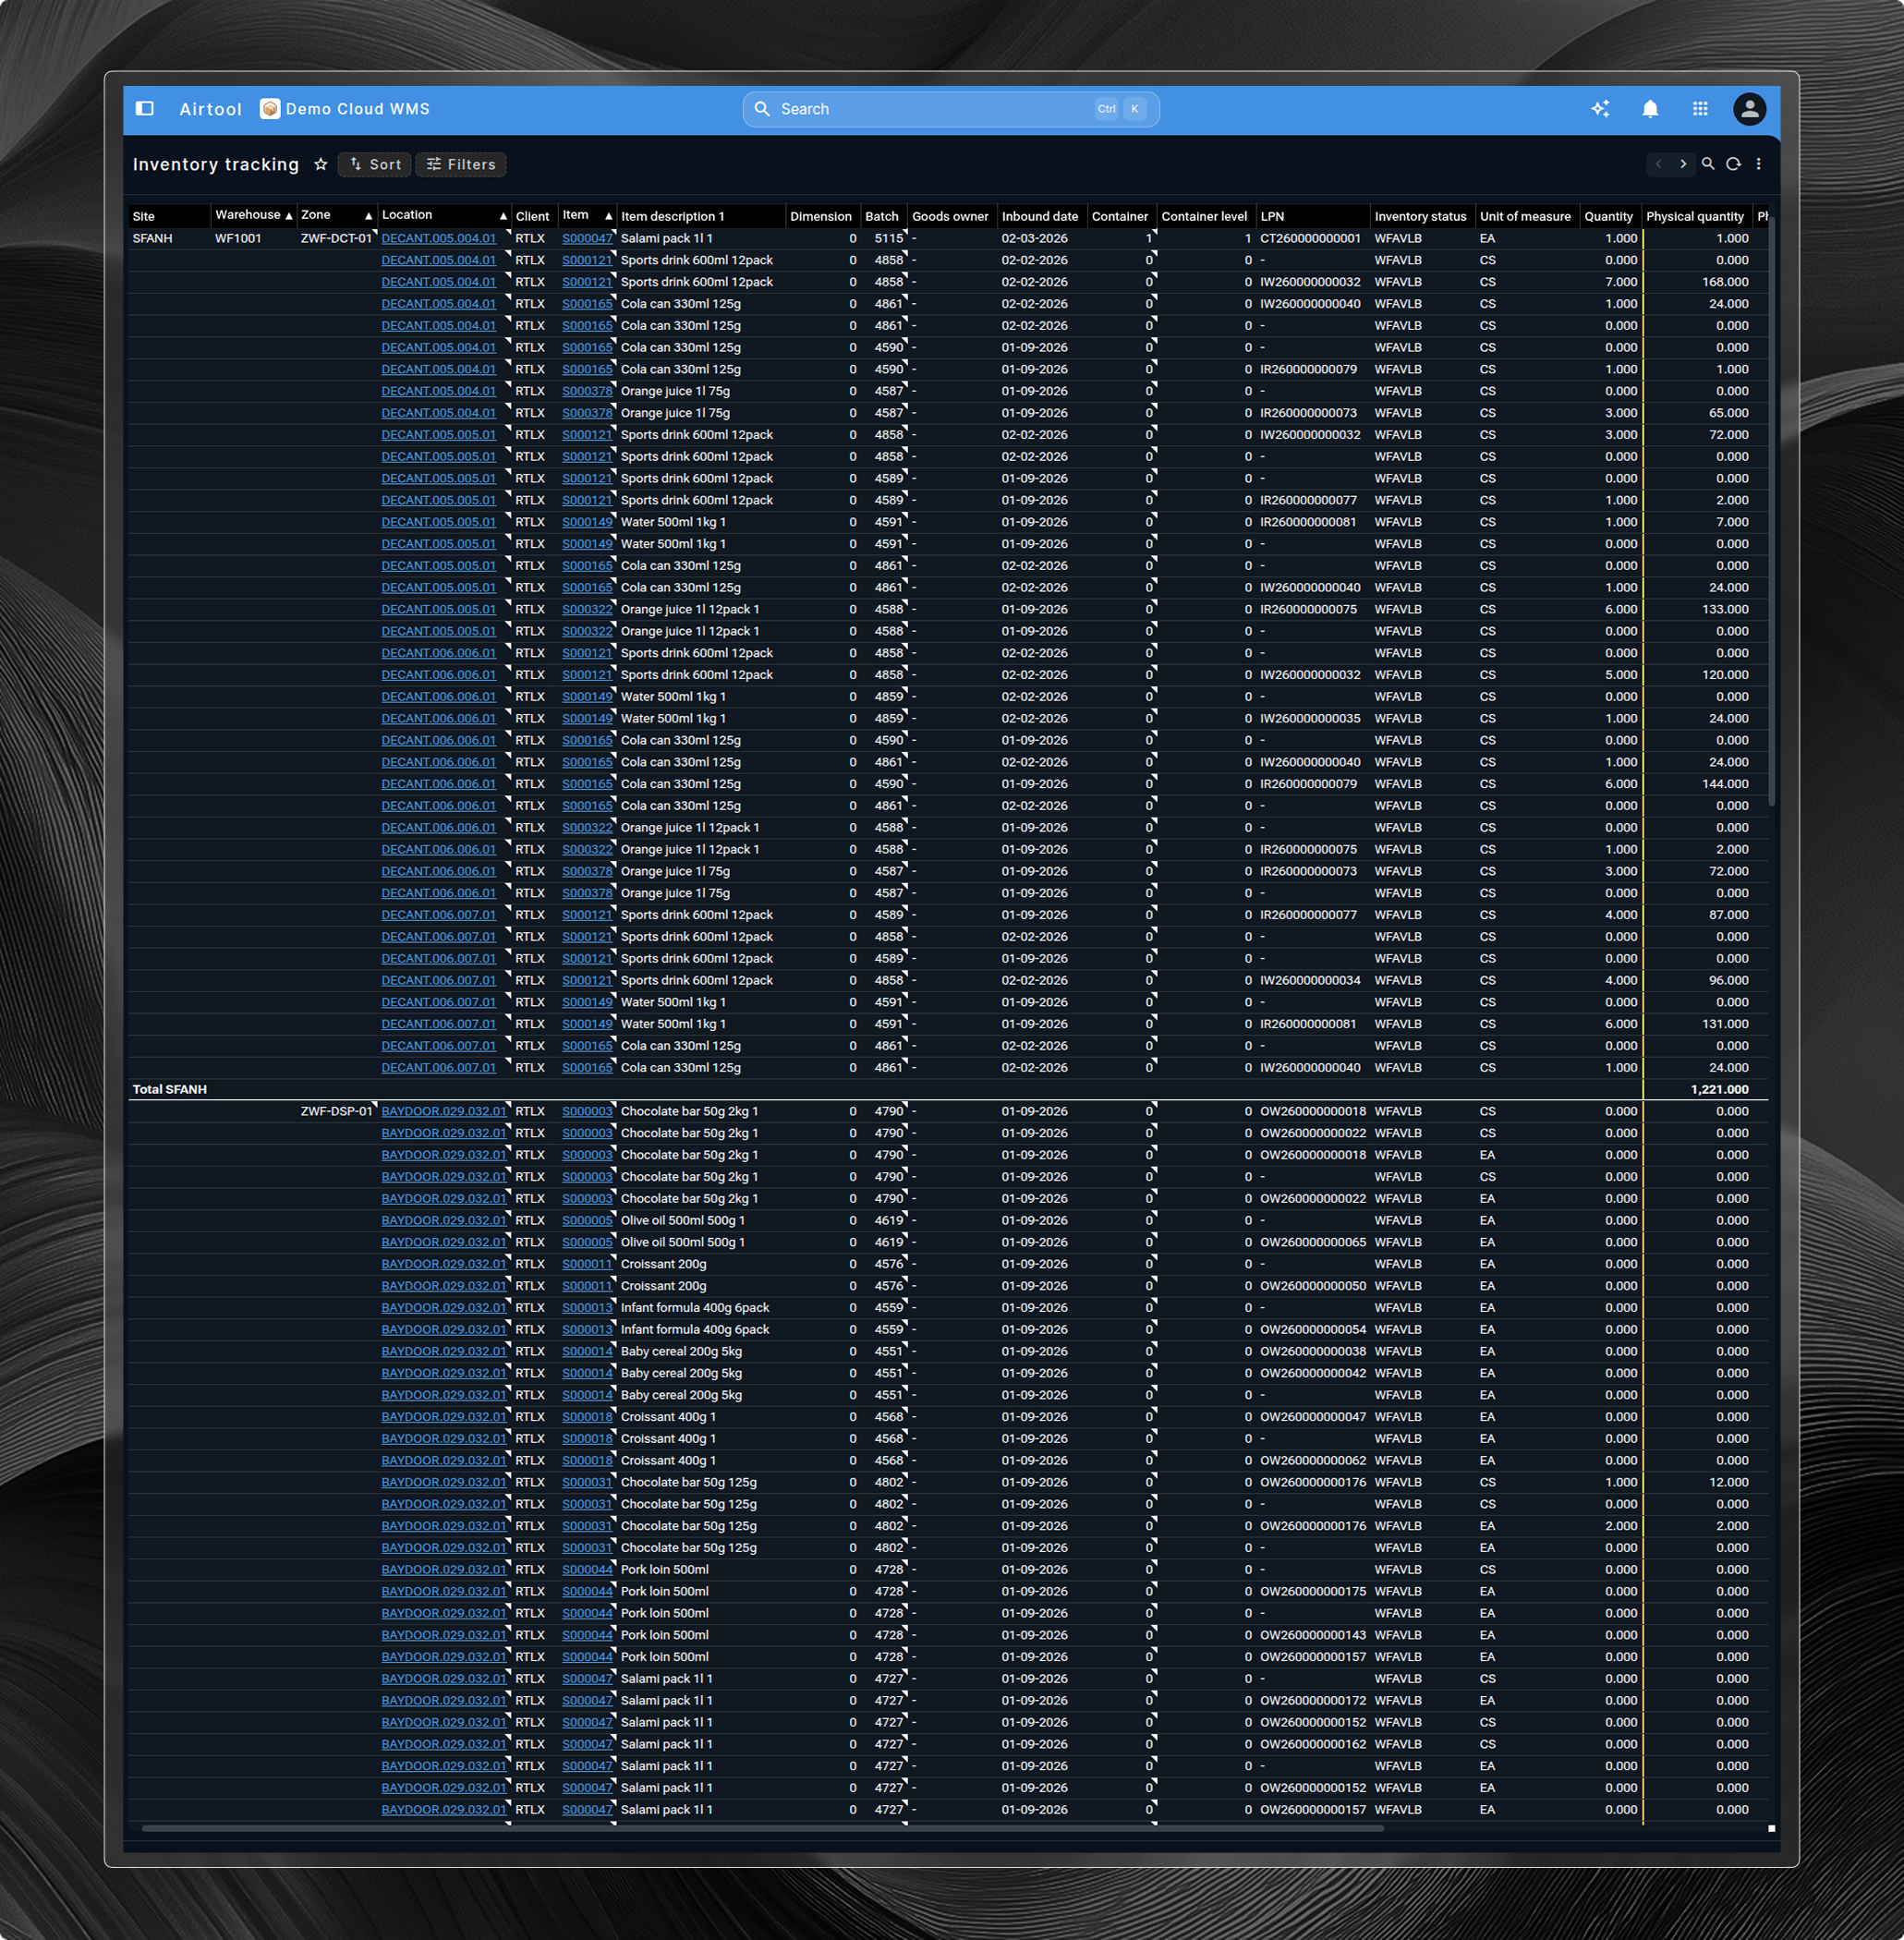The height and width of the screenshot is (1940, 1904).
Task: Click the refresh icon in toolbar
Action: (1733, 164)
